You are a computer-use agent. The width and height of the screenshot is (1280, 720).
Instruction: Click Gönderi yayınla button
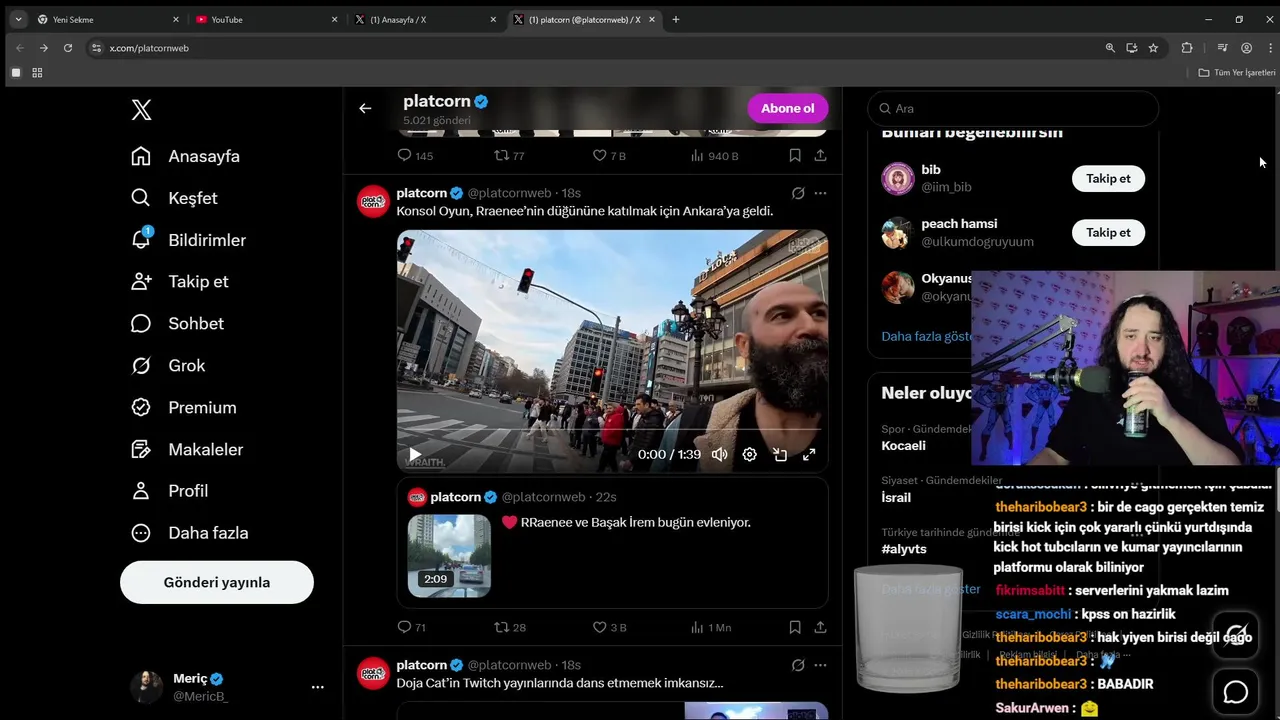(217, 582)
